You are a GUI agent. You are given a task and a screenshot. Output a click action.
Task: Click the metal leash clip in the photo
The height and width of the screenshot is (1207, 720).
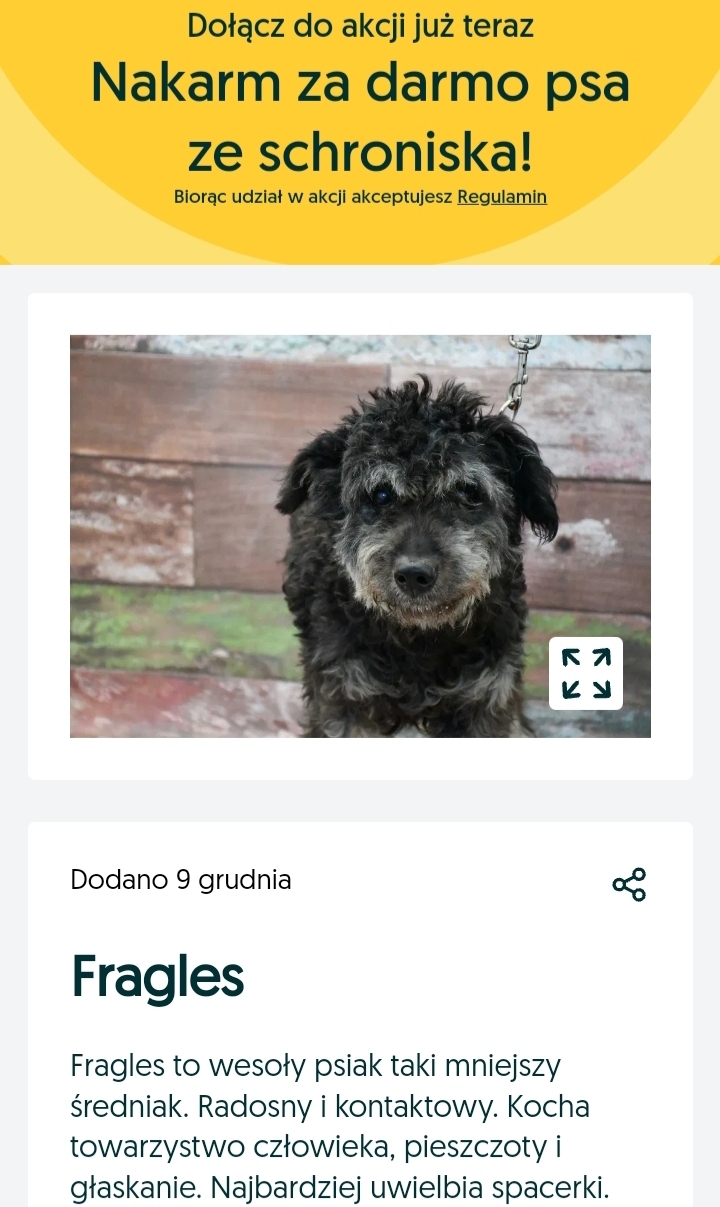519,375
